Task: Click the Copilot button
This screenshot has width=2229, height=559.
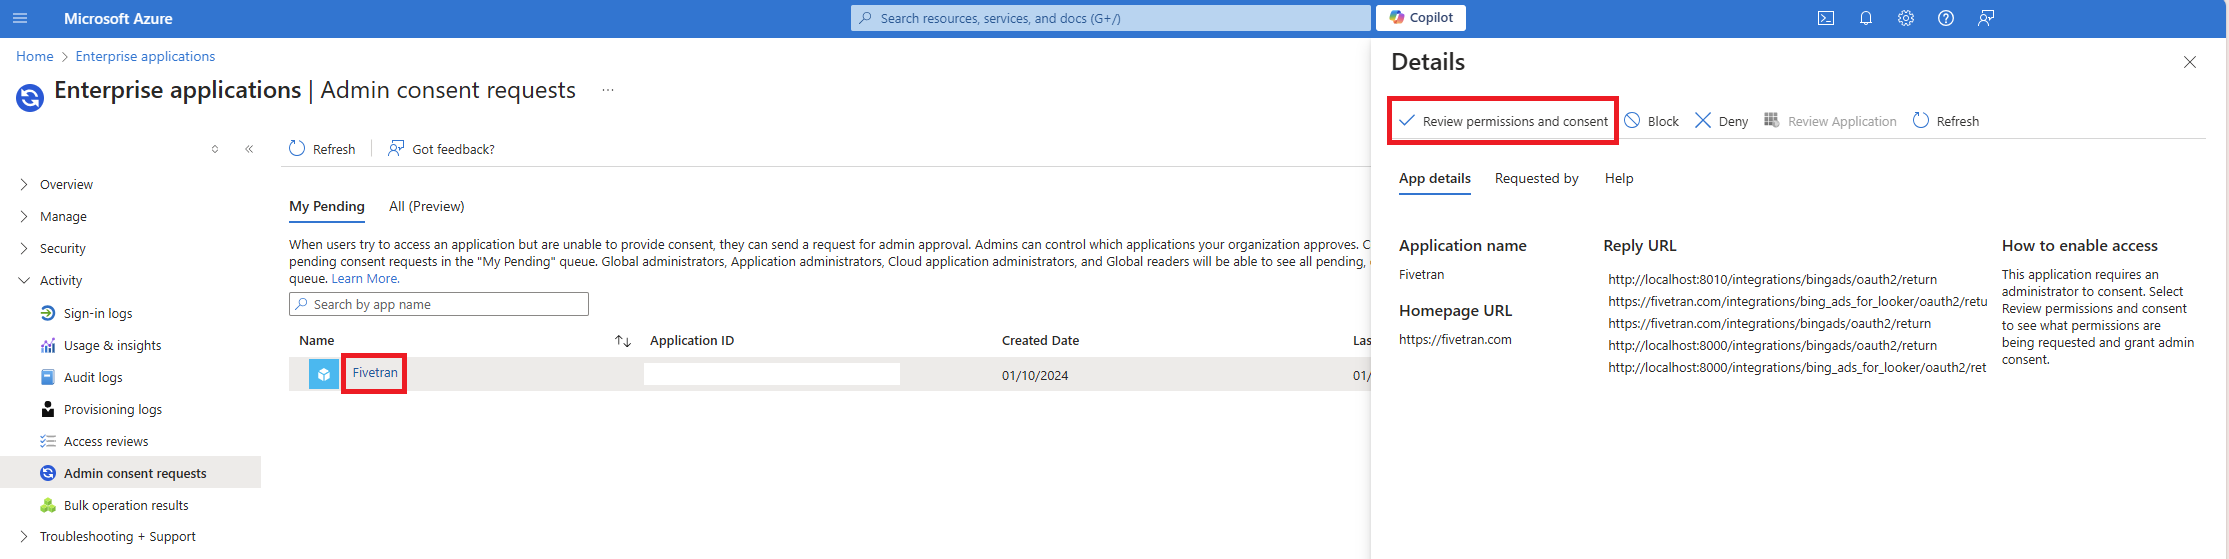Action: point(1421,18)
